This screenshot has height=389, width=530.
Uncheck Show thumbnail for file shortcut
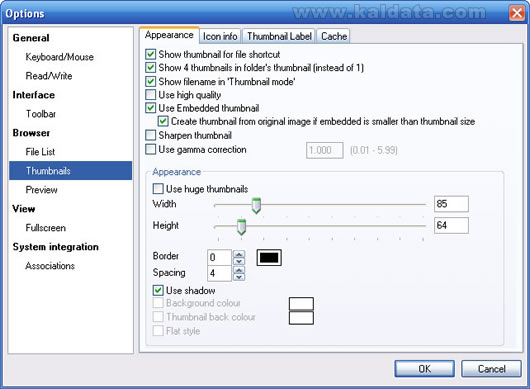(x=150, y=54)
